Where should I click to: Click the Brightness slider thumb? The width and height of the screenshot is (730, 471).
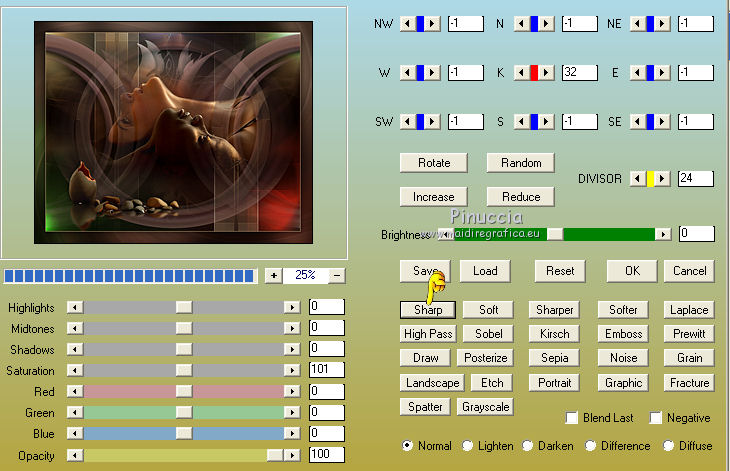click(x=554, y=234)
